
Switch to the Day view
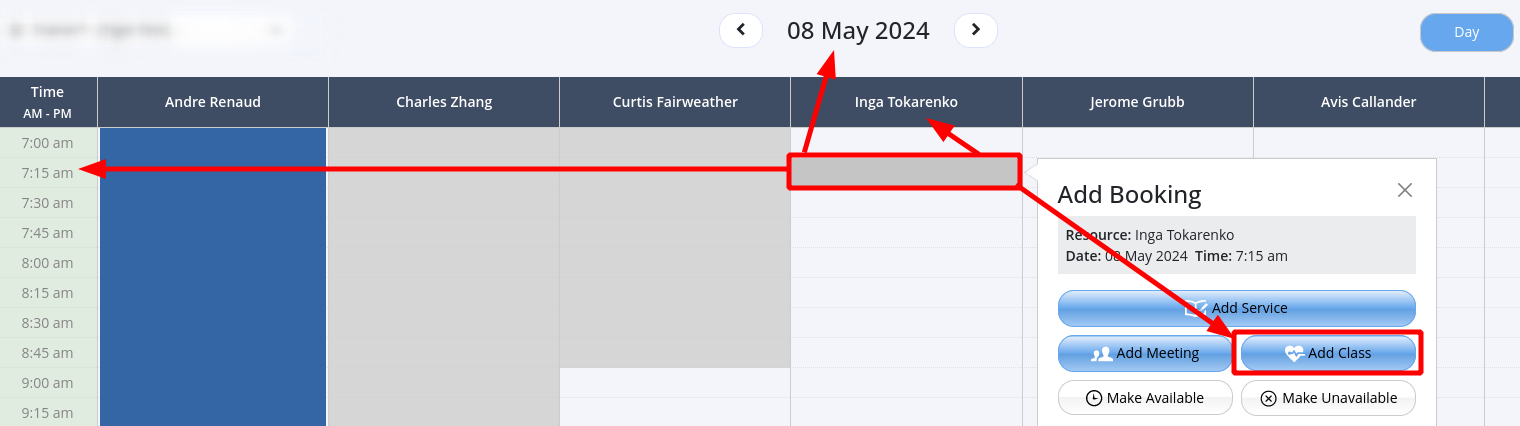pos(1466,32)
